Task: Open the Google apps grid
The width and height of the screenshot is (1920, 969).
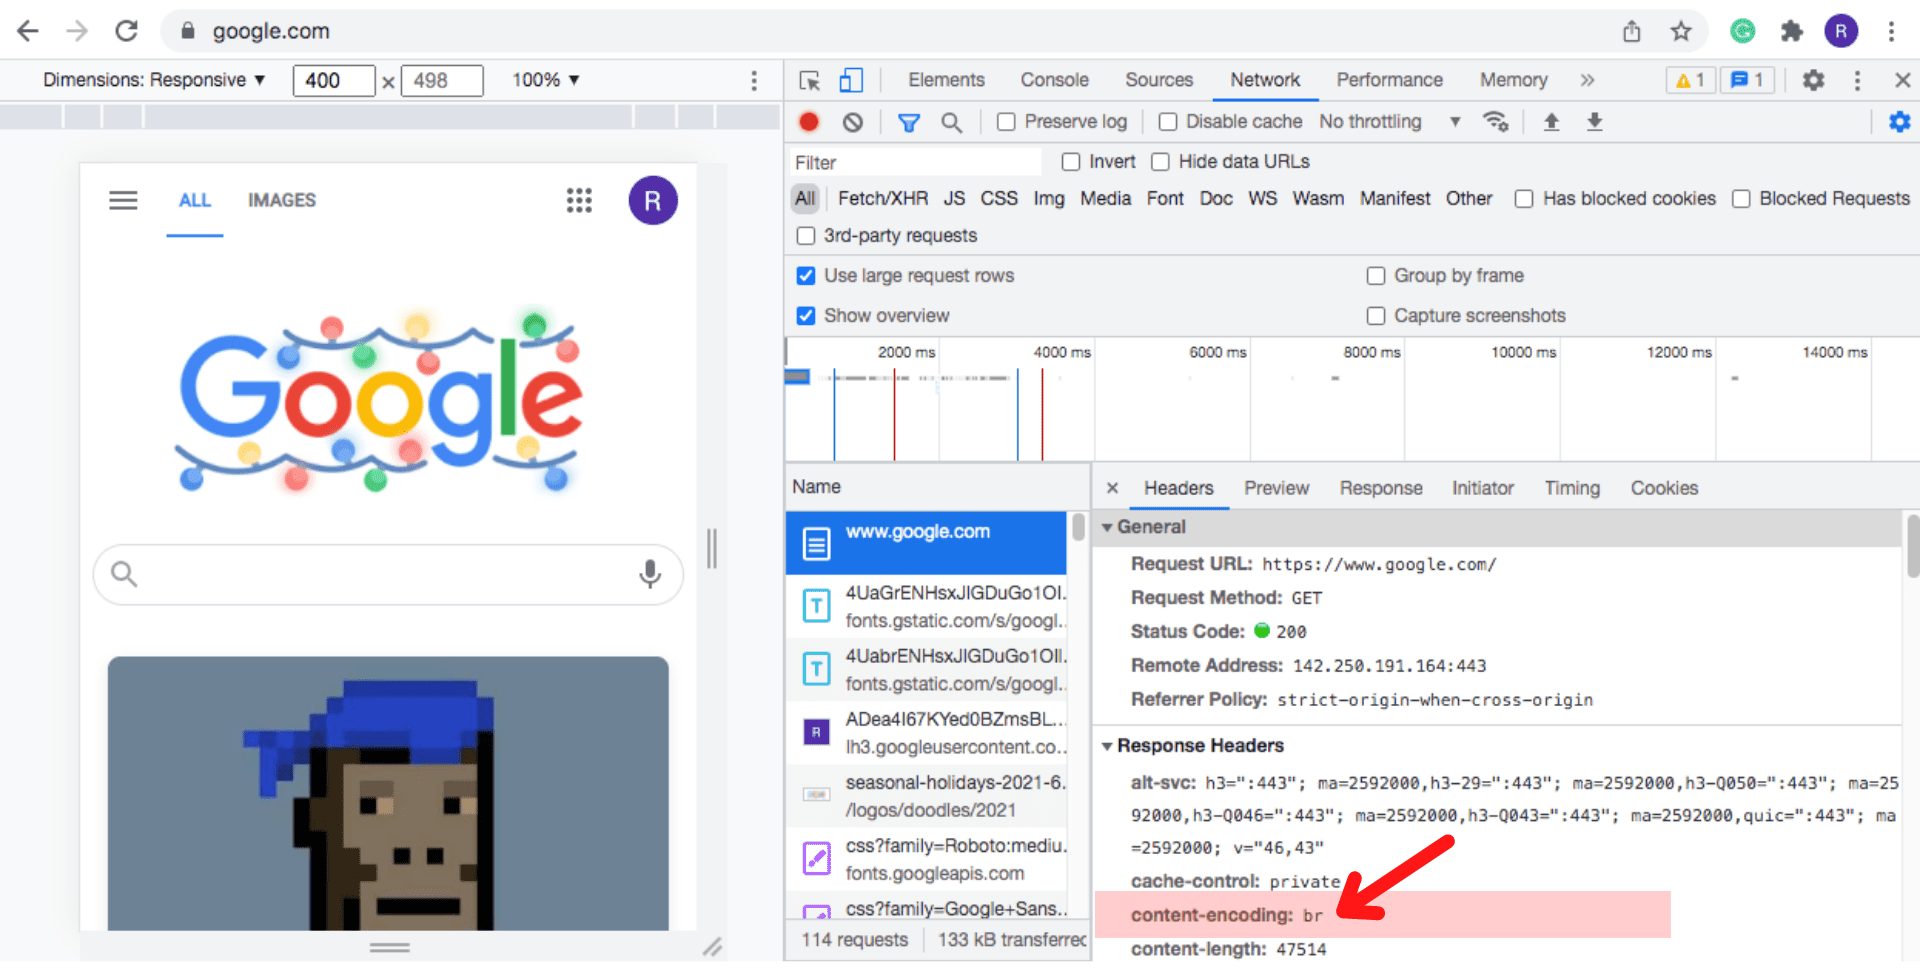Action: coord(579,200)
